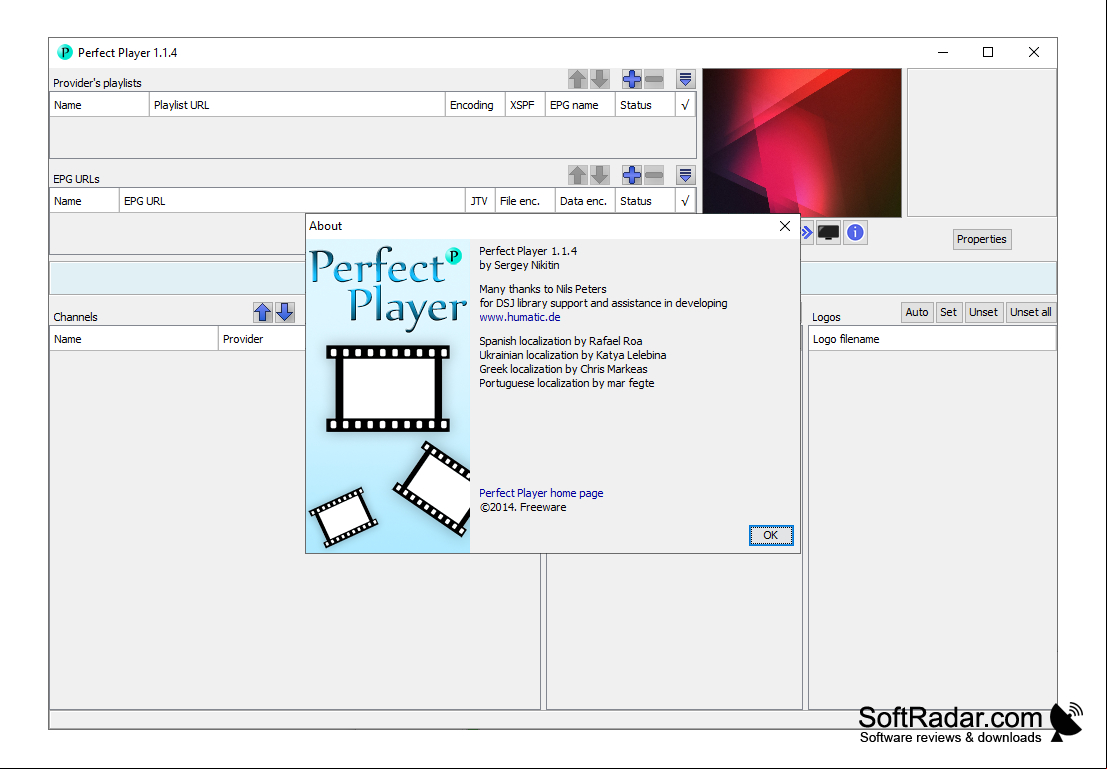Click Logo filename column header
The width and height of the screenshot is (1107, 769).
[932, 339]
